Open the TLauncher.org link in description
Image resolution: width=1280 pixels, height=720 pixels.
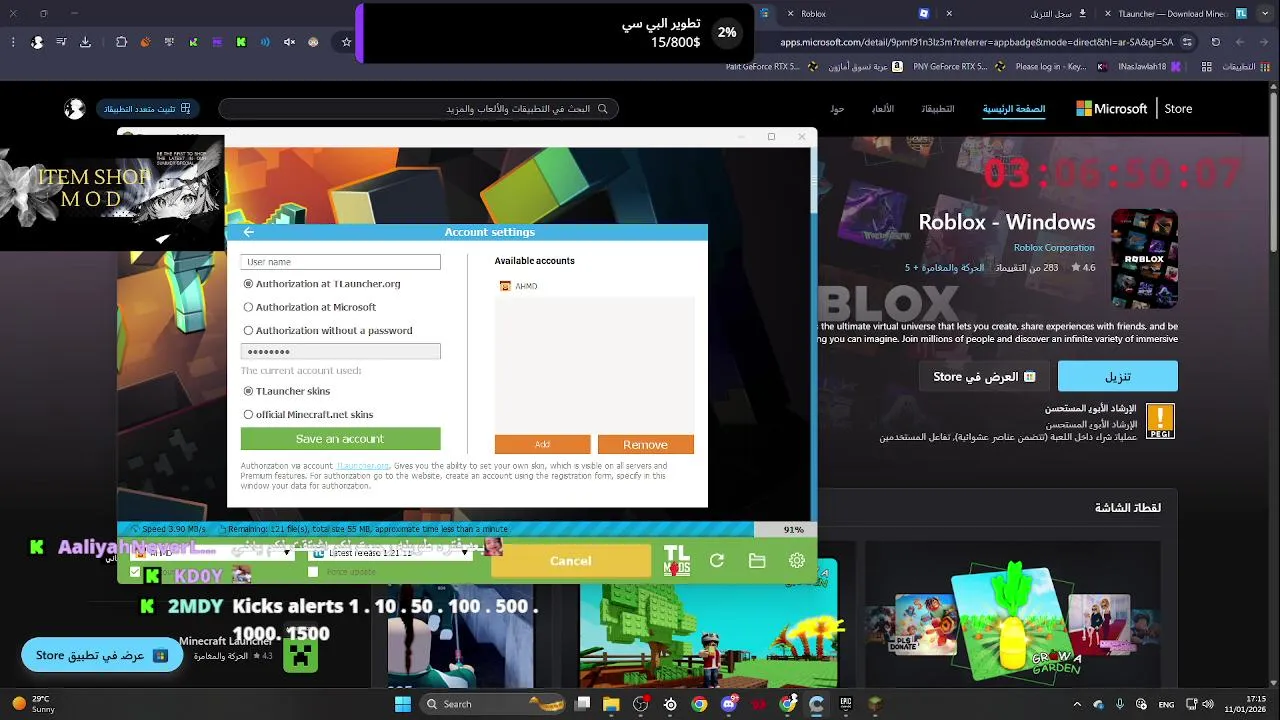click(363, 466)
